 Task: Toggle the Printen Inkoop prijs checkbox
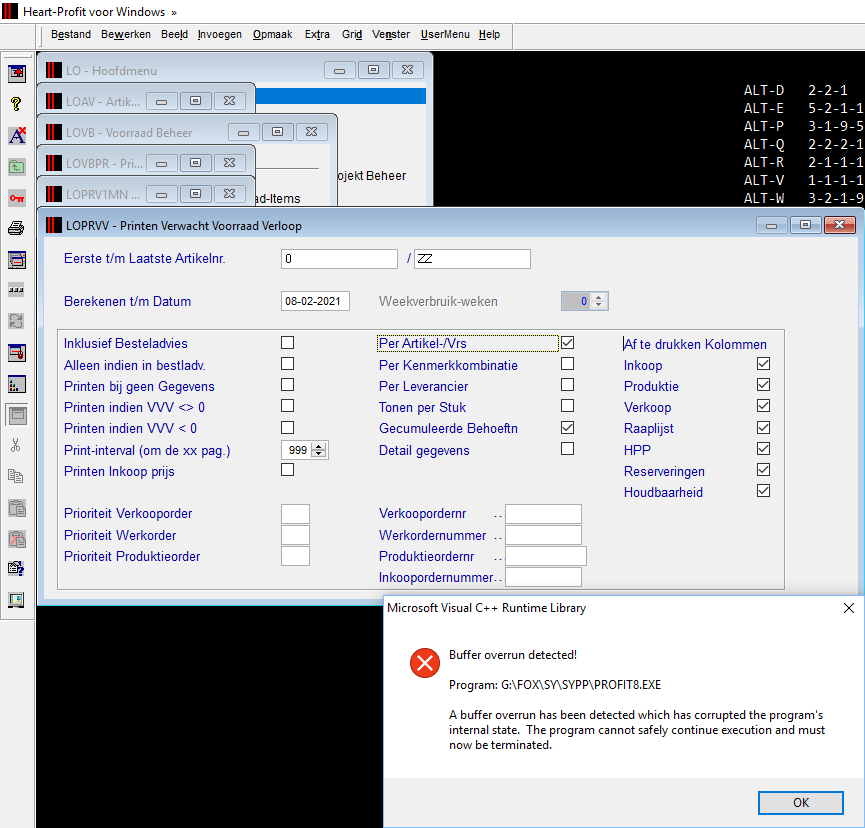pos(287,469)
